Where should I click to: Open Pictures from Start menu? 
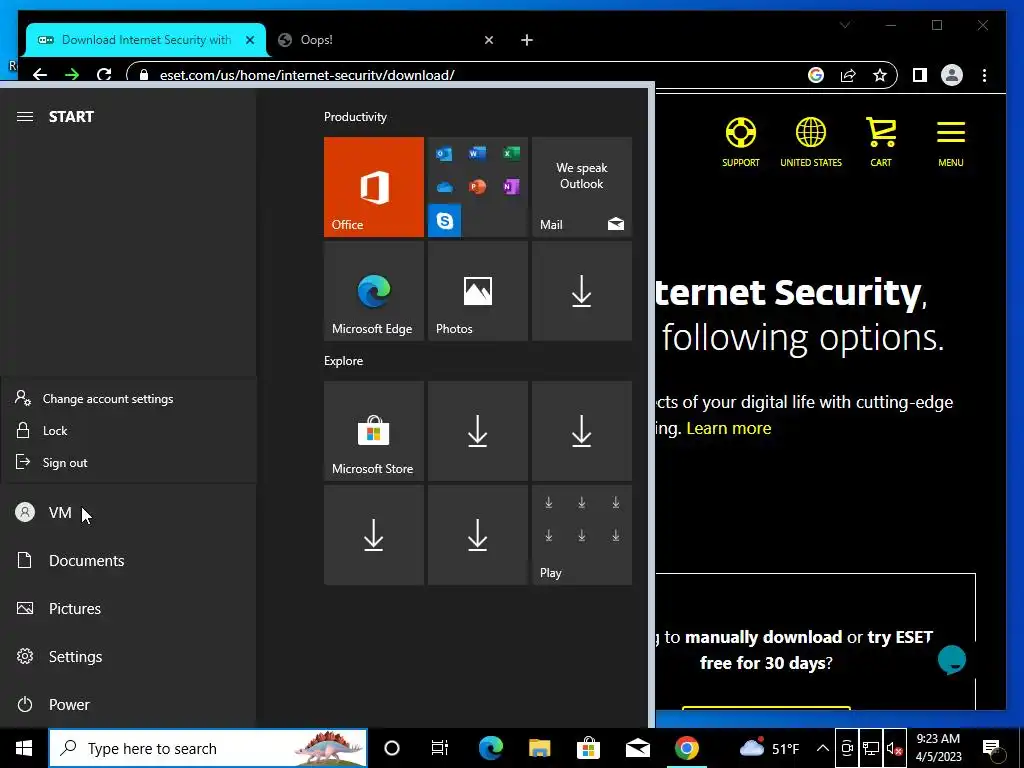(128, 609)
